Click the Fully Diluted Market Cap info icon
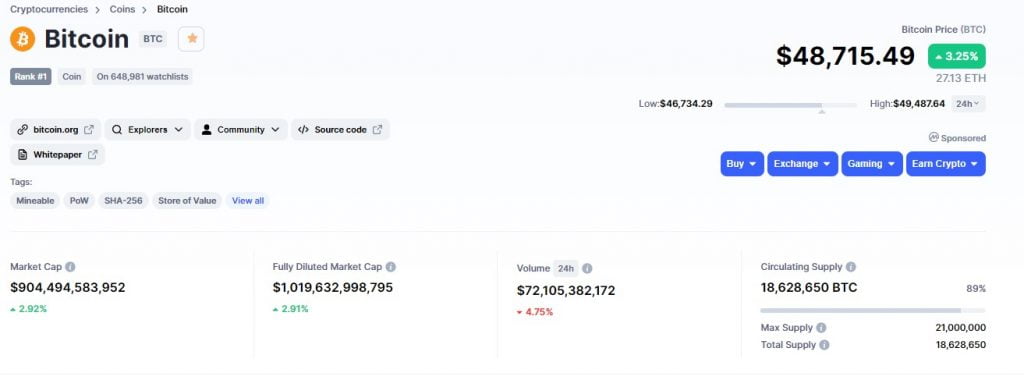The image size is (1024, 380). coord(391,266)
